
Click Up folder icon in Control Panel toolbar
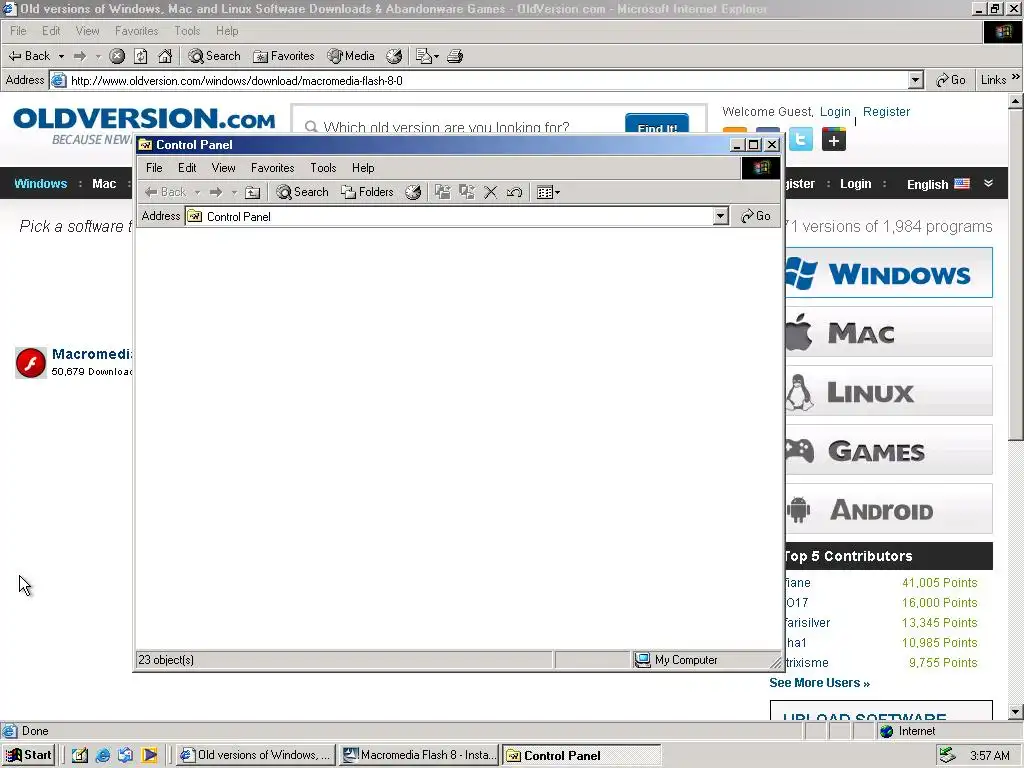(x=253, y=192)
